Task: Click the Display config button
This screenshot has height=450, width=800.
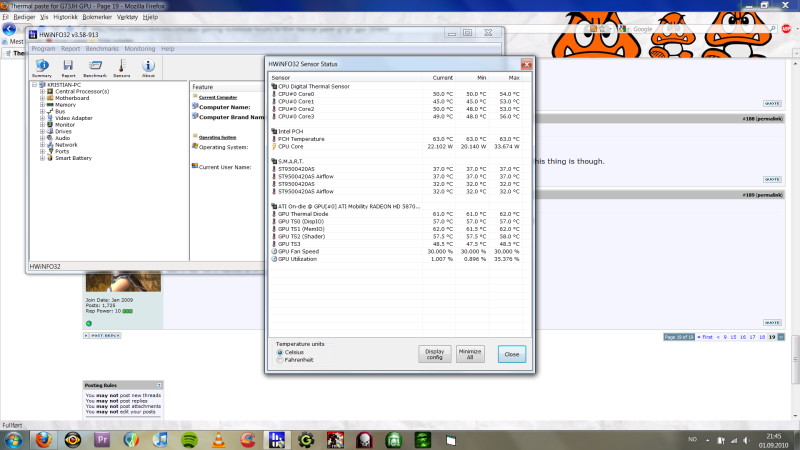Action: pos(435,354)
